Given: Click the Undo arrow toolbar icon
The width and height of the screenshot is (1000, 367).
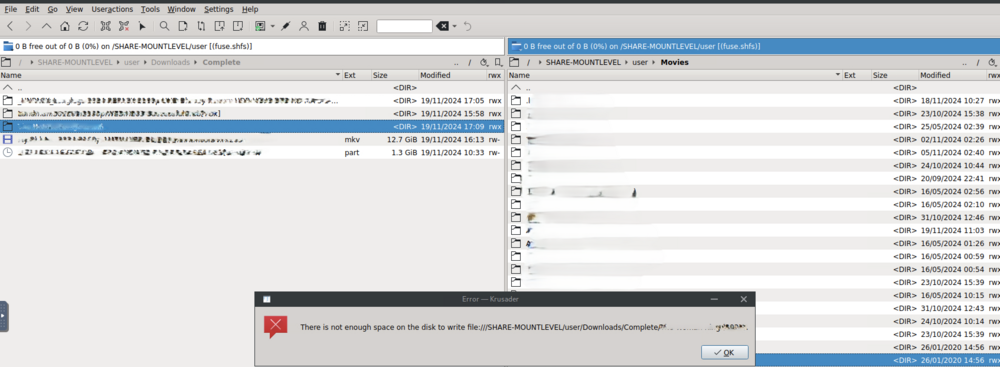Looking at the screenshot, I should point(467,26).
